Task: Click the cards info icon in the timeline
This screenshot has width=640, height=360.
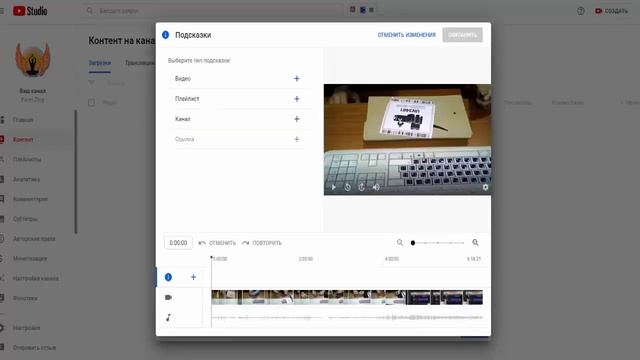Action: pos(168,277)
